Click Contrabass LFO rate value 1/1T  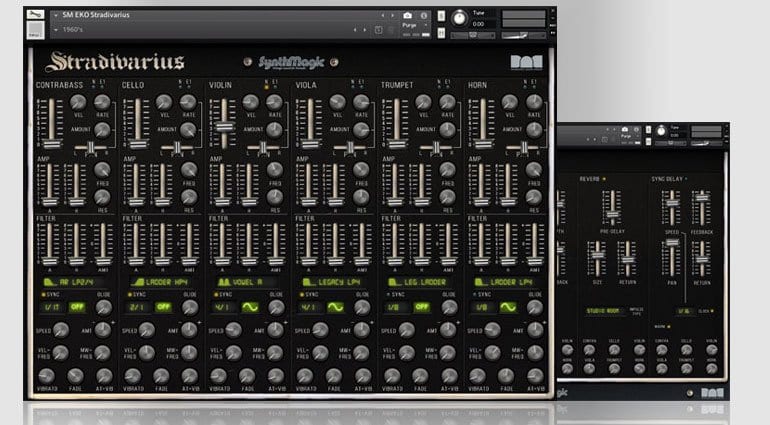[52, 307]
